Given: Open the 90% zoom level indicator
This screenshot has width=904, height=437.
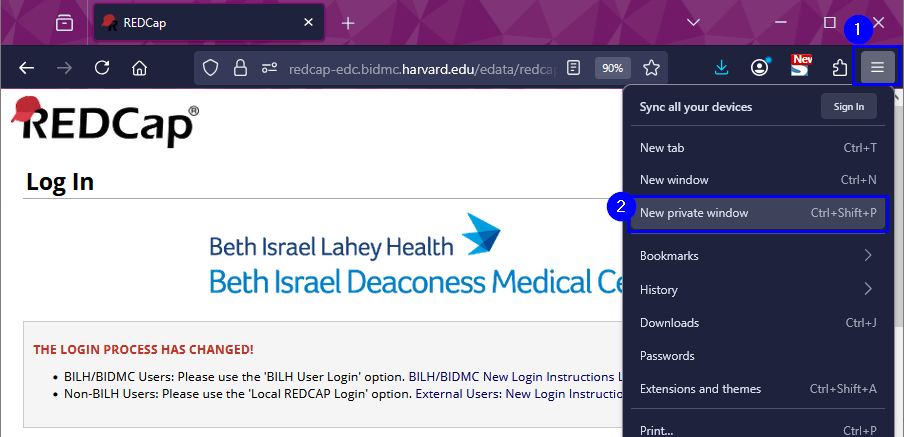Looking at the screenshot, I should pos(612,68).
